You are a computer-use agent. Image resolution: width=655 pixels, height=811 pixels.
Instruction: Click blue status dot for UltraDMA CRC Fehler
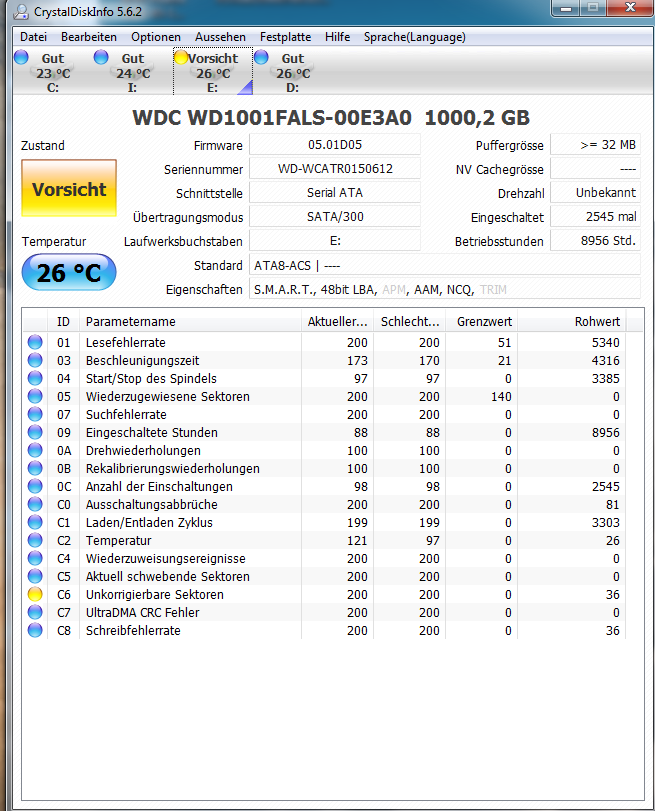(x=35, y=612)
